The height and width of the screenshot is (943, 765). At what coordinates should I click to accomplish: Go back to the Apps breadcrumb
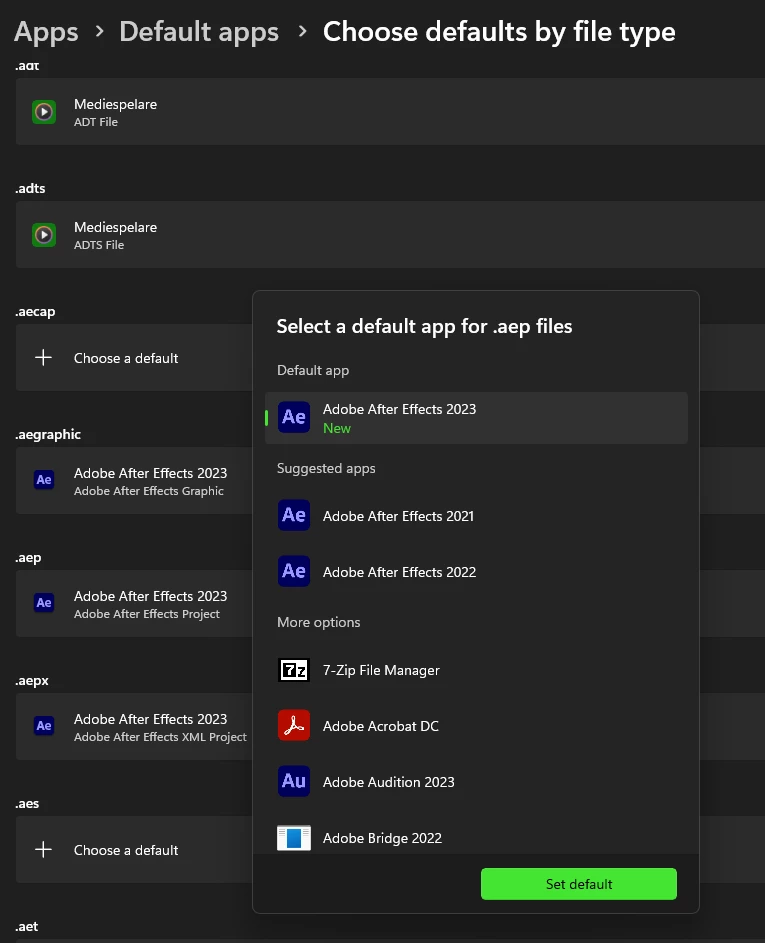46,32
